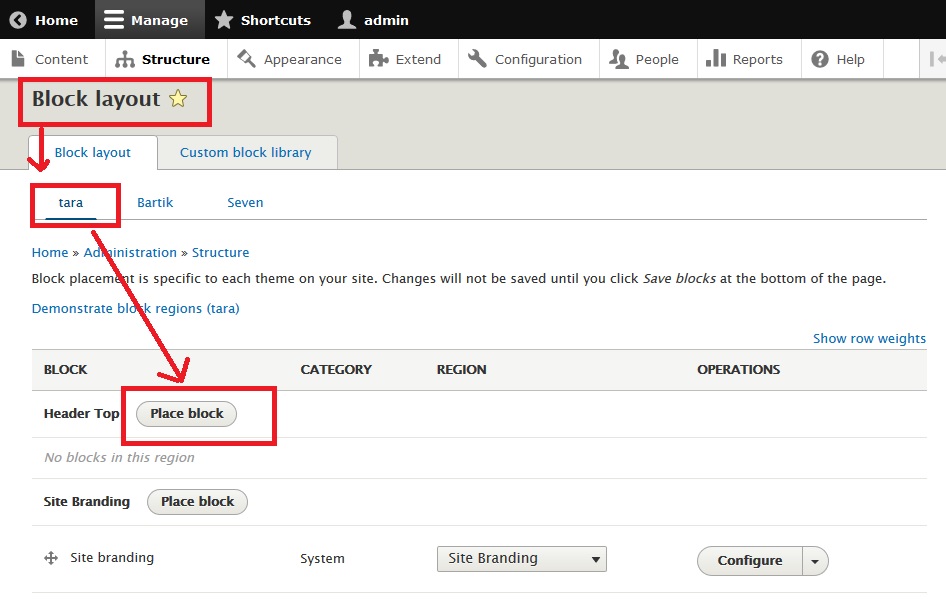Screen dimensions: 946x599
Task: Open Site Branding region dropdown
Action: point(521,559)
